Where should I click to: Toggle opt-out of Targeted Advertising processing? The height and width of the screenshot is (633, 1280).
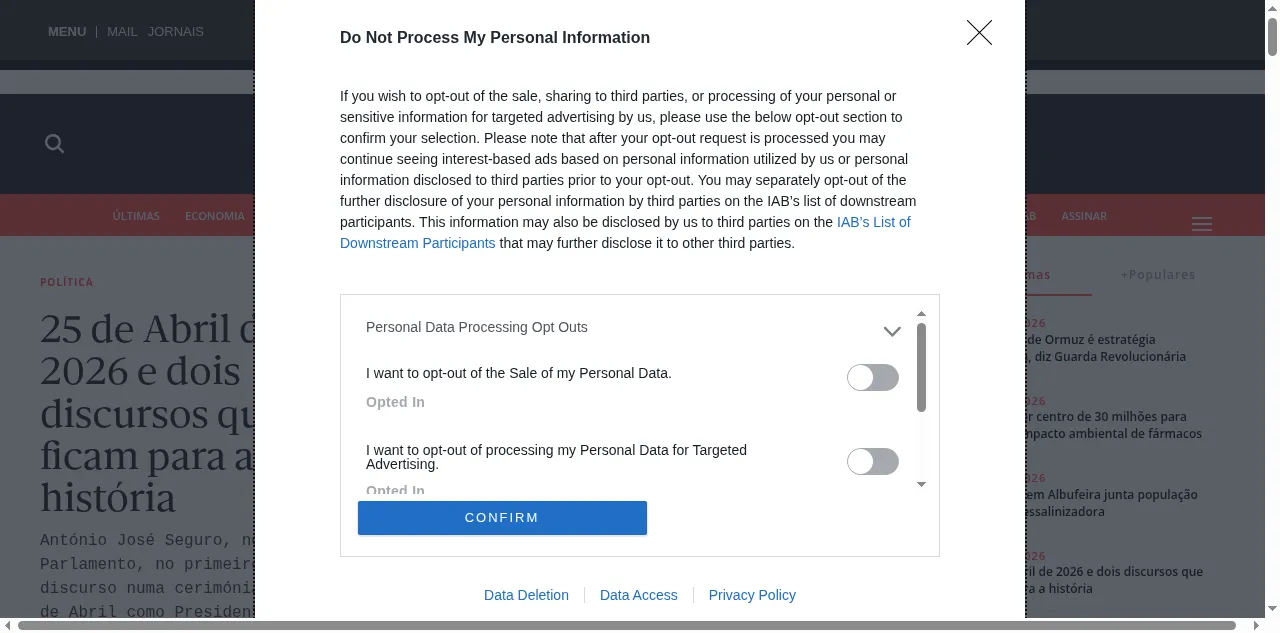(x=873, y=461)
